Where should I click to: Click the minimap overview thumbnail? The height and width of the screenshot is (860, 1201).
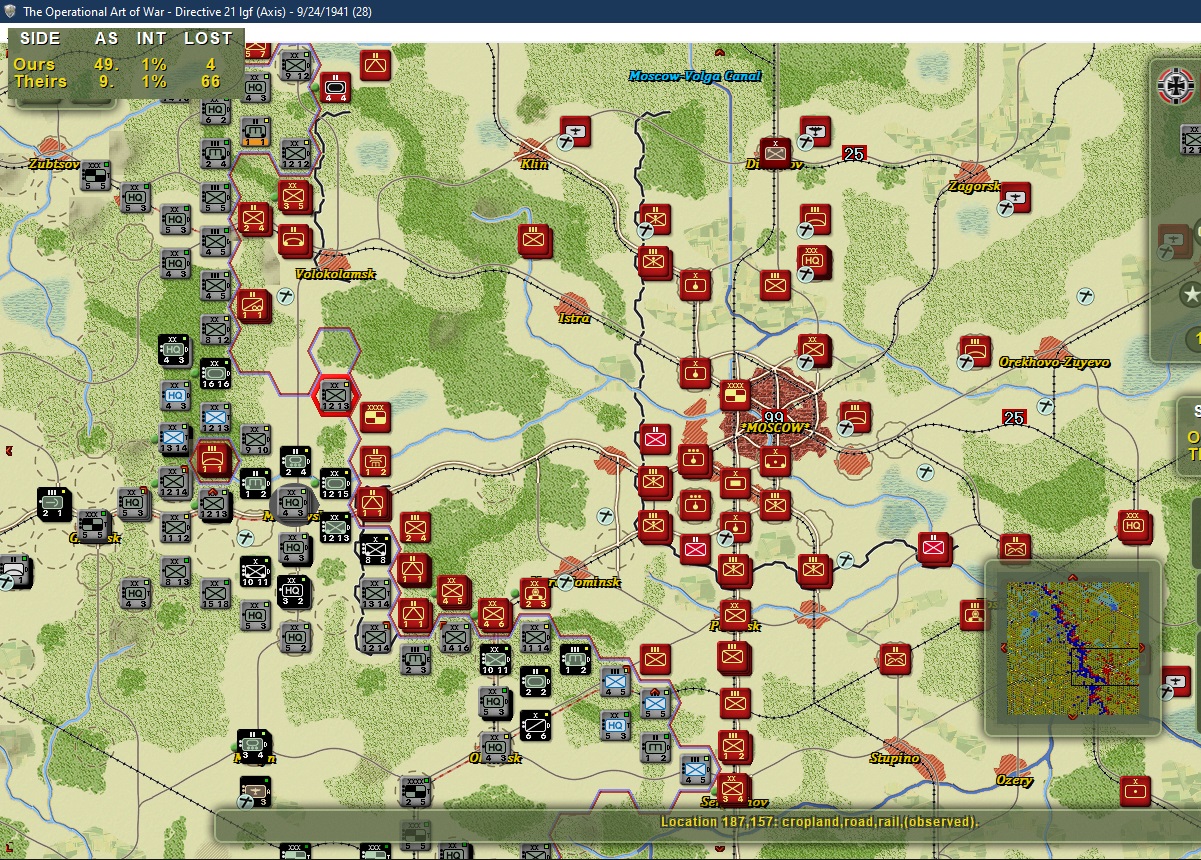(x=1073, y=648)
